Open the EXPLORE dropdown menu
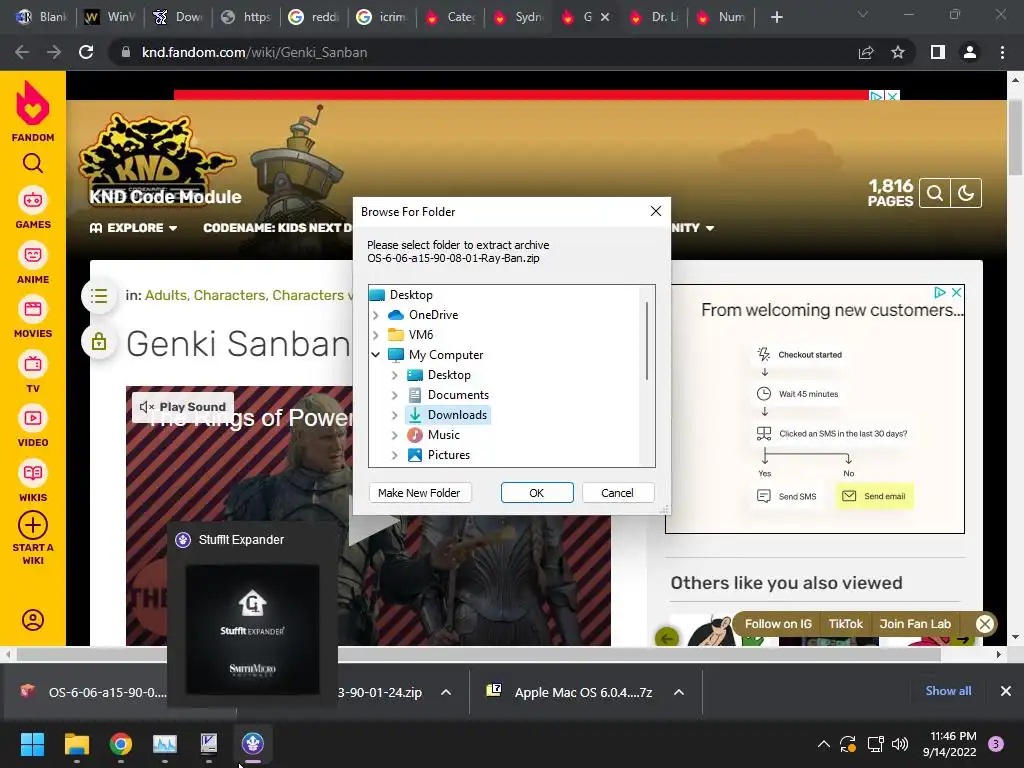 pos(134,228)
